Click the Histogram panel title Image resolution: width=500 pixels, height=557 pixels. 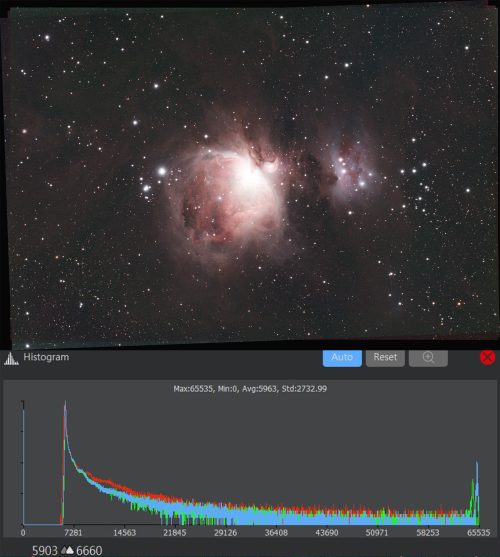point(46,357)
